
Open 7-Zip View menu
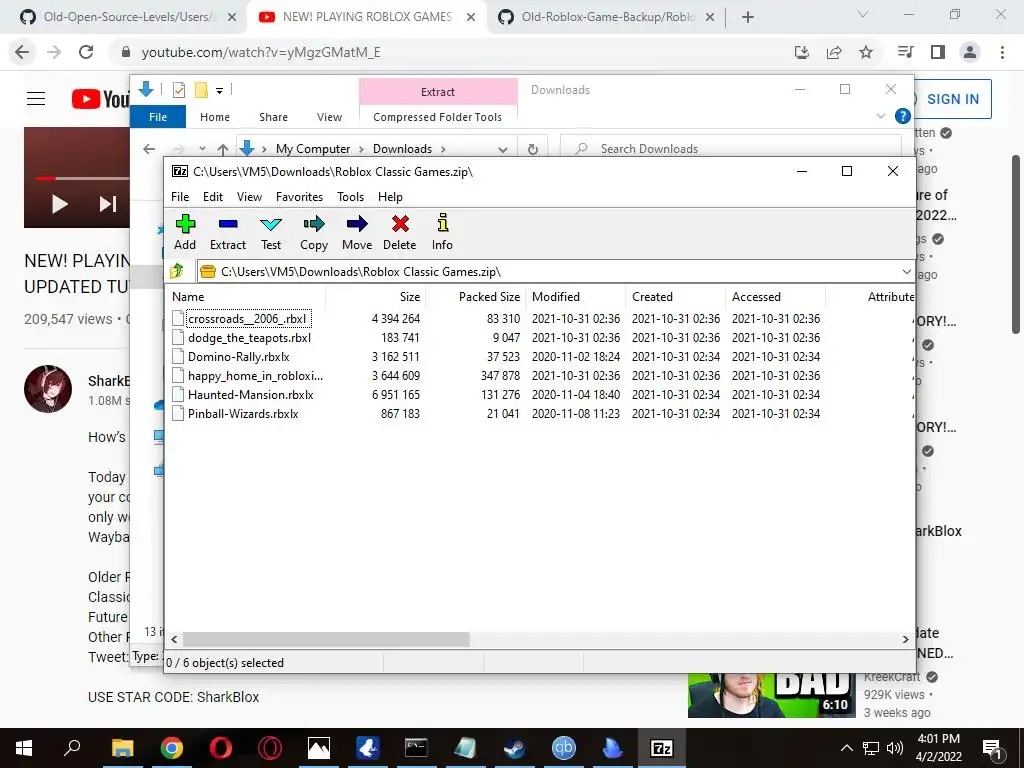coord(249,197)
